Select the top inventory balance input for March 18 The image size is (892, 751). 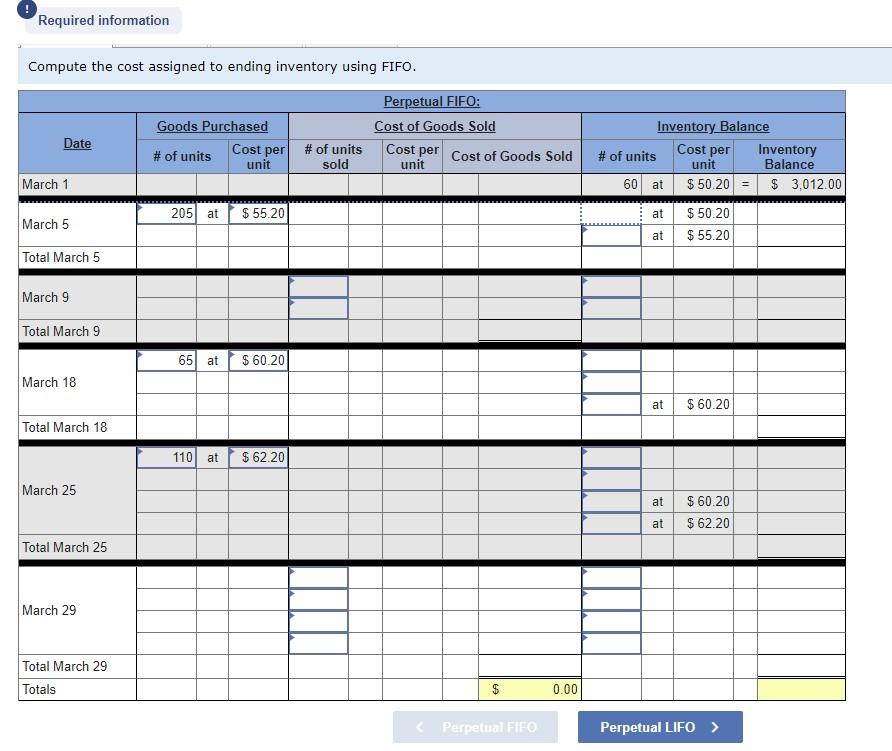(610, 360)
